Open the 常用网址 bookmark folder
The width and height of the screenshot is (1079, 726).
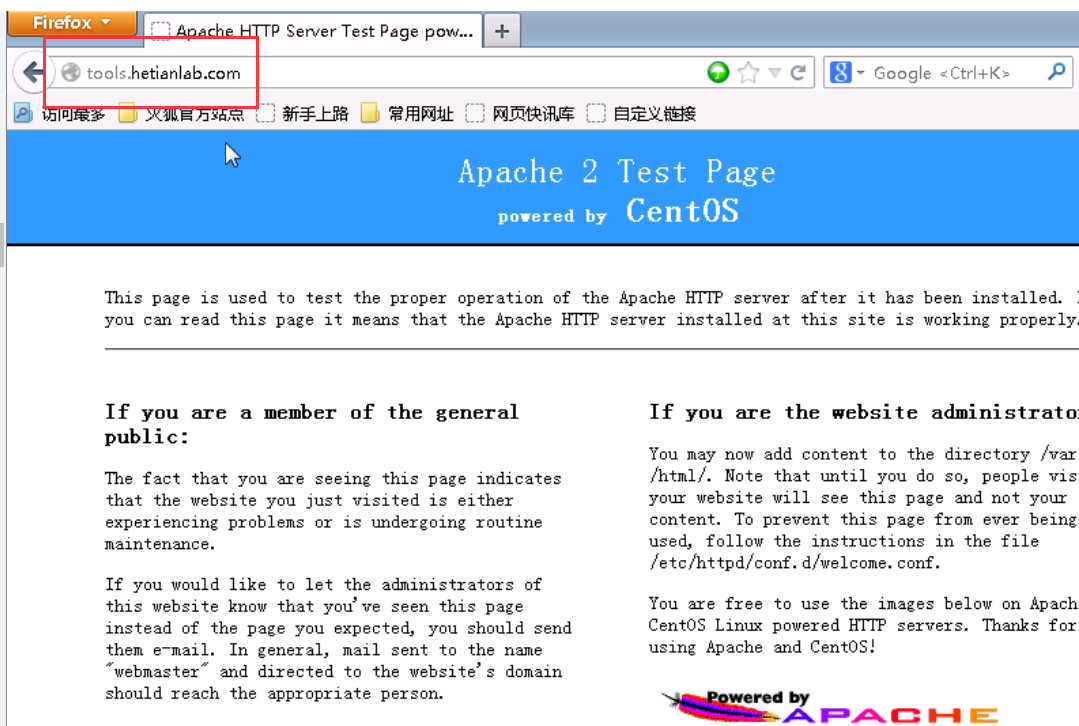click(407, 114)
